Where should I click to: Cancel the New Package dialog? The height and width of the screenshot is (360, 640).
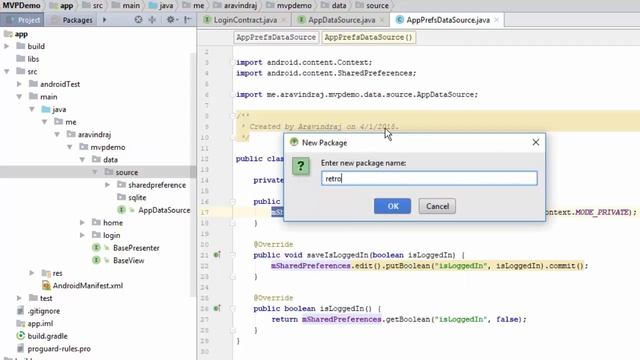coord(437,206)
